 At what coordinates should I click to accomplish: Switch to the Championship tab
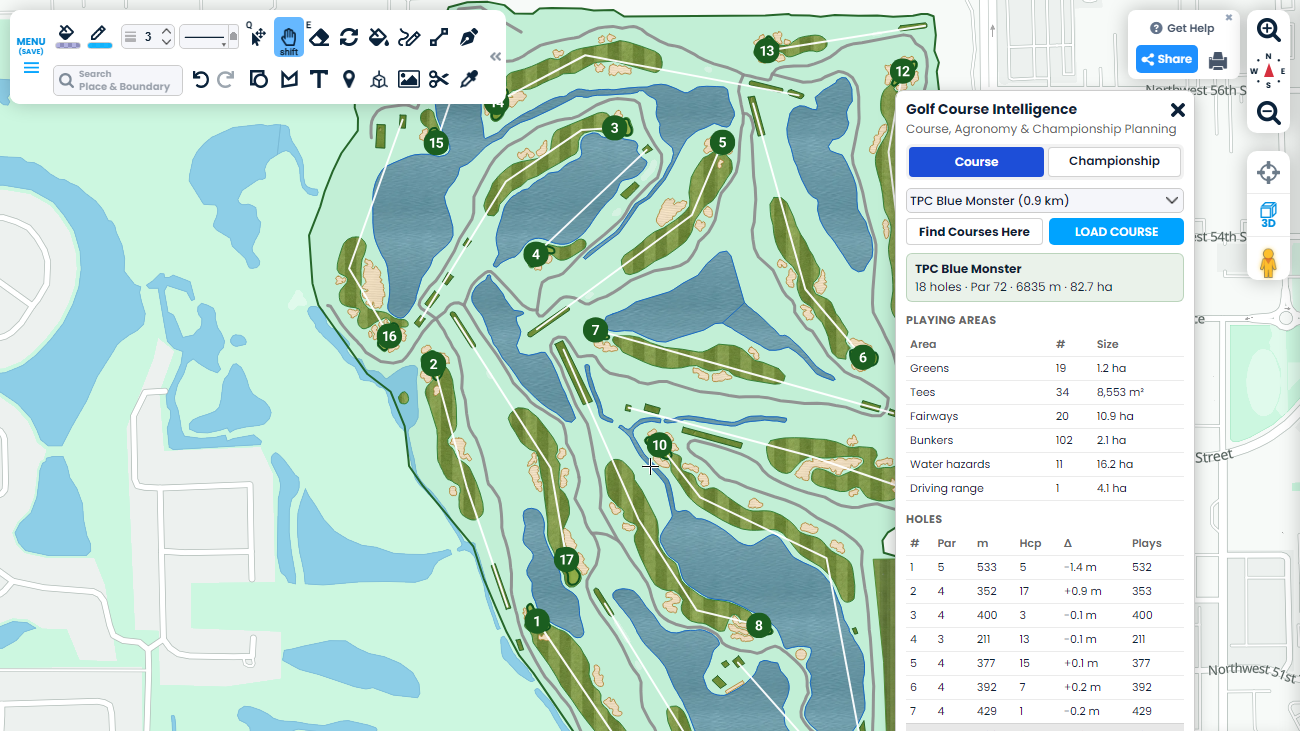(1114, 161)
